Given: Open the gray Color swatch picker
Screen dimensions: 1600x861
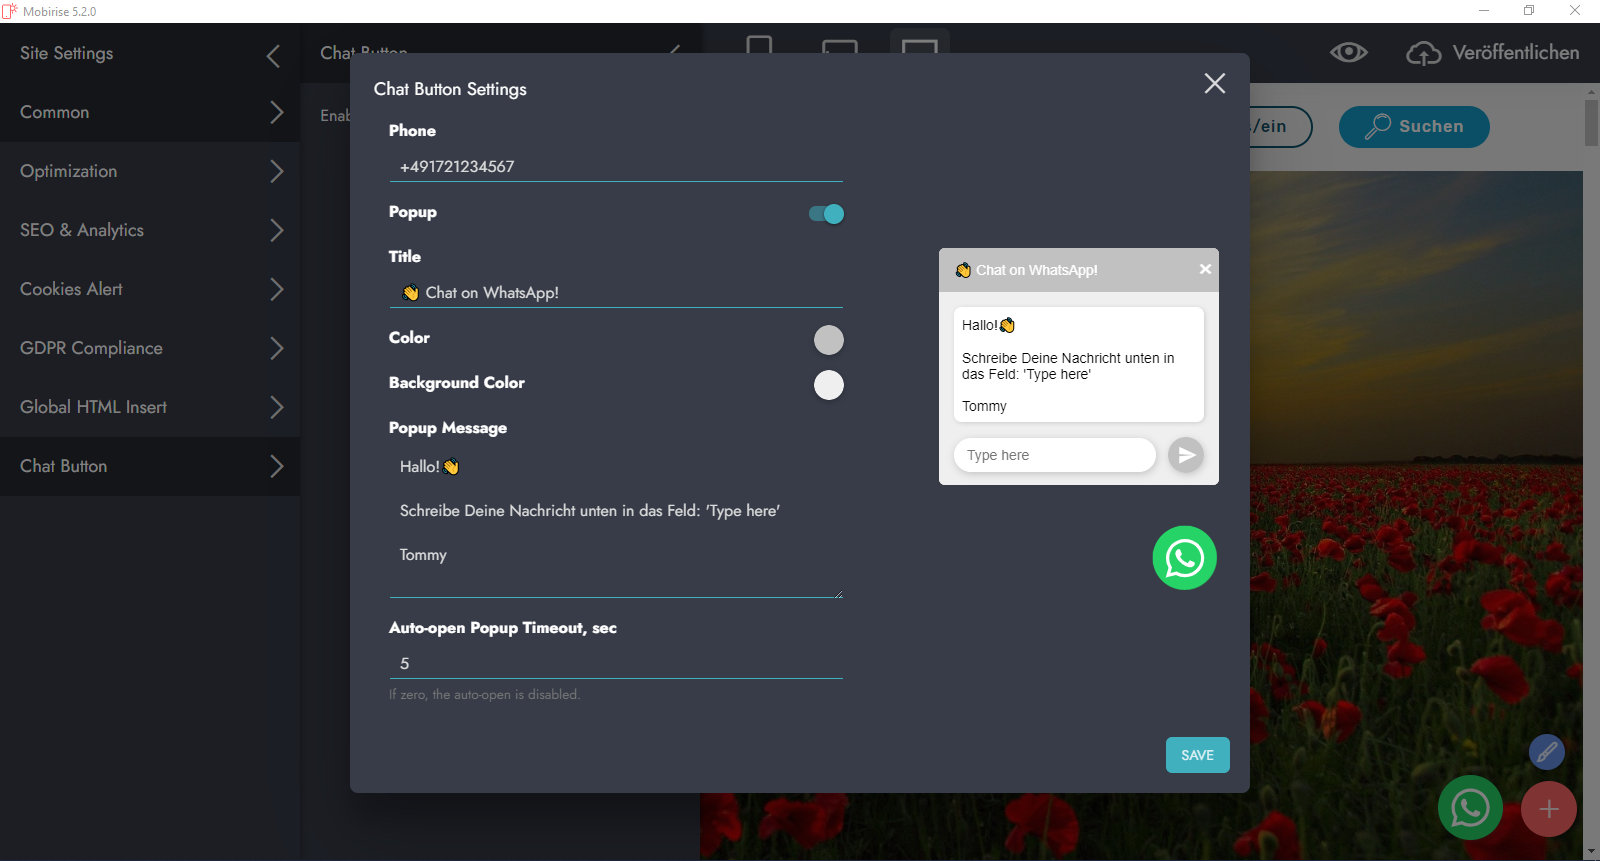Looking at the screenshot, I should 828,340.
